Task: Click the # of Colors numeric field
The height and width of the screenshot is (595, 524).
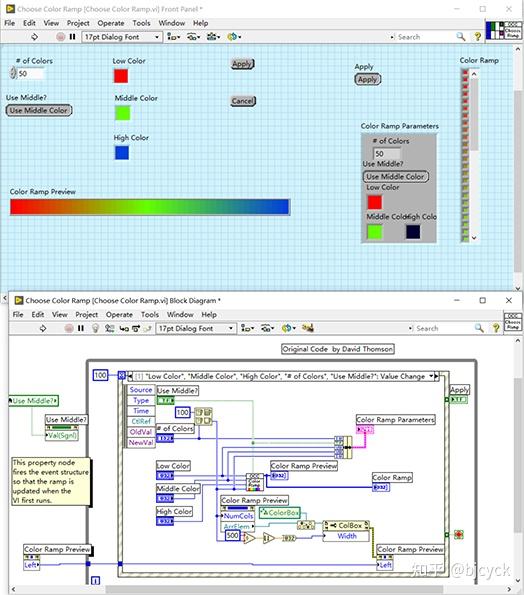Action: [30, 74]
